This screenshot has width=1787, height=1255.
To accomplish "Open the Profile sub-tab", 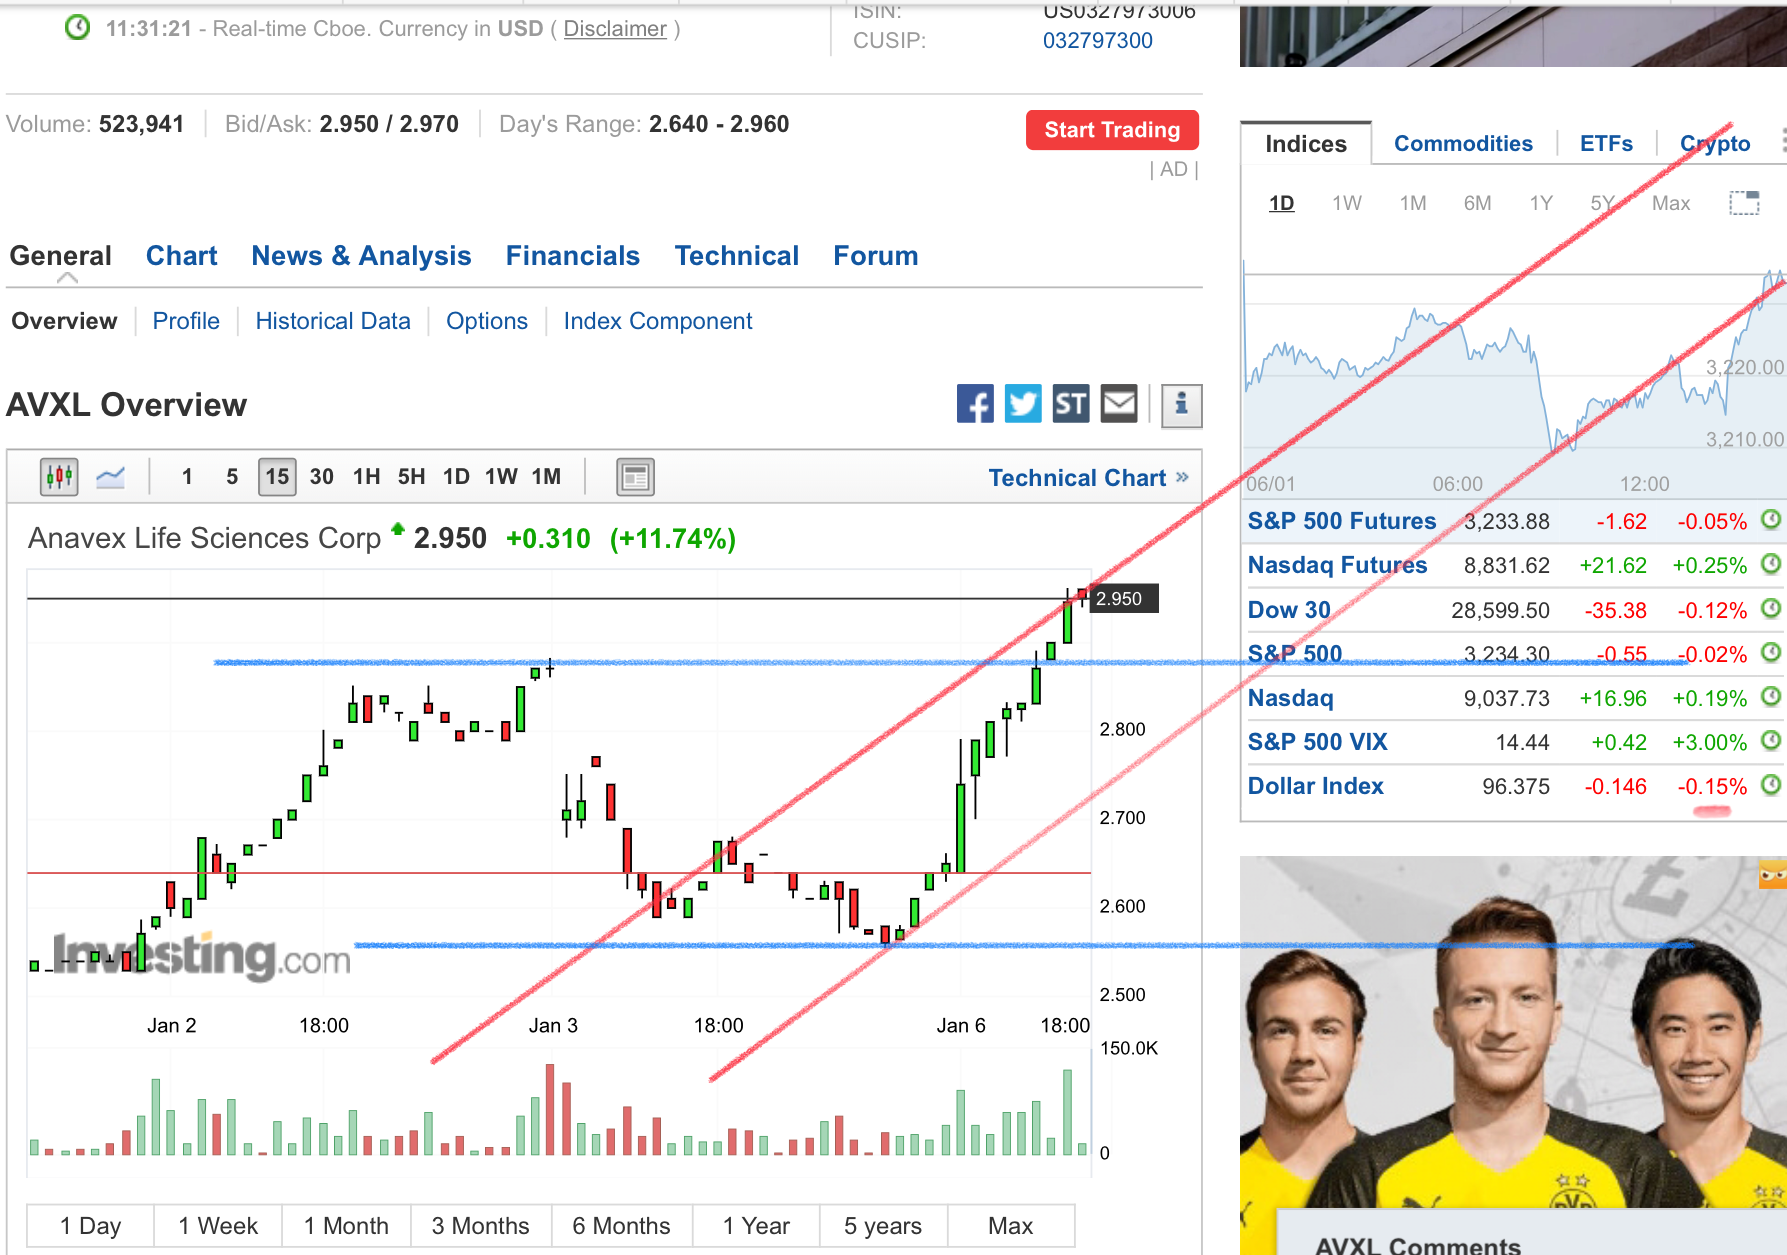I will [x=186, y=321].
